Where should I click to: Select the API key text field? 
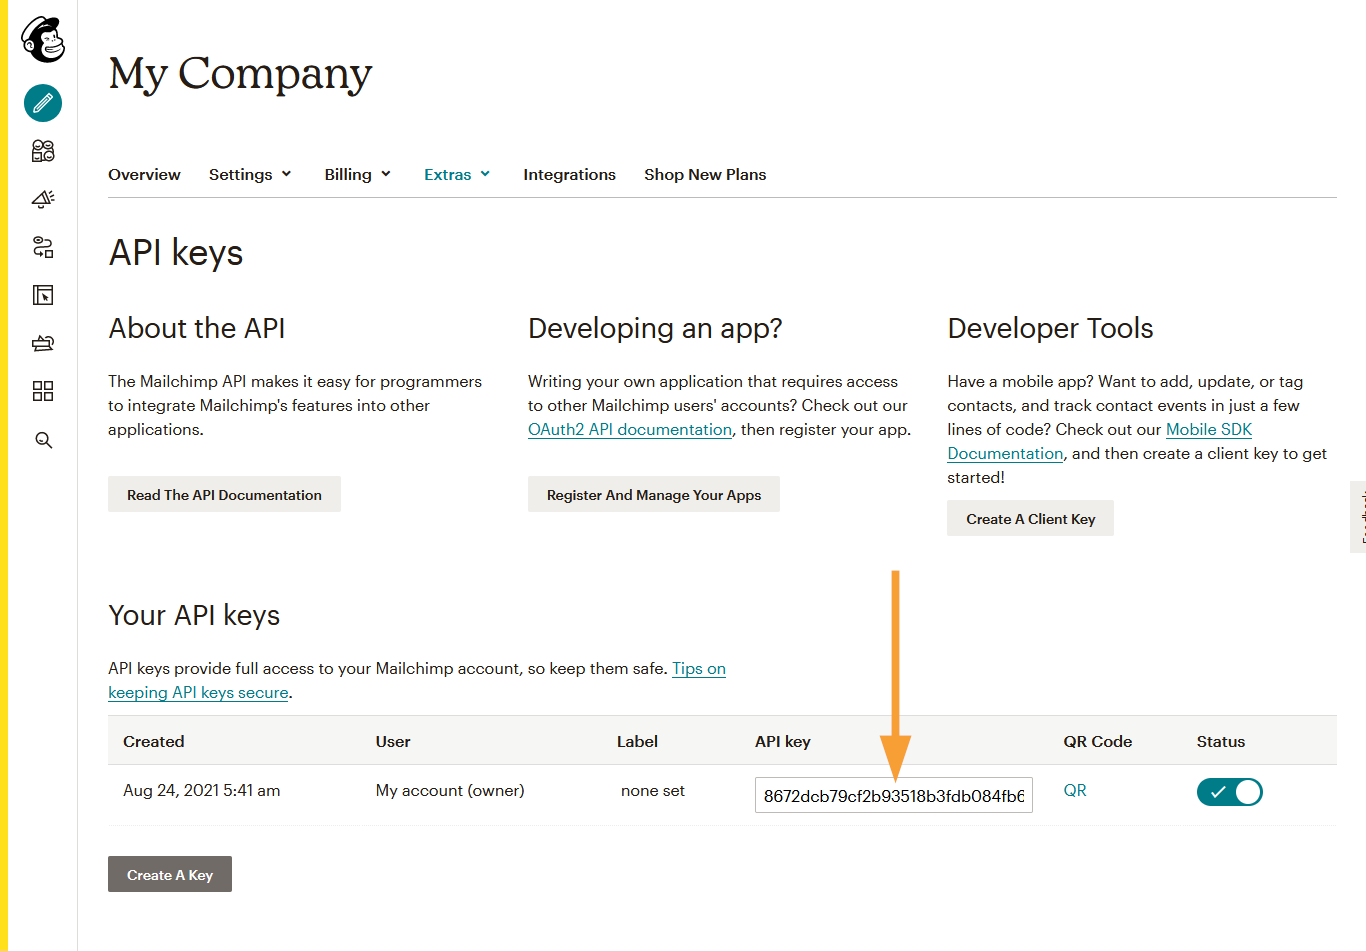[x=894, y=796]
